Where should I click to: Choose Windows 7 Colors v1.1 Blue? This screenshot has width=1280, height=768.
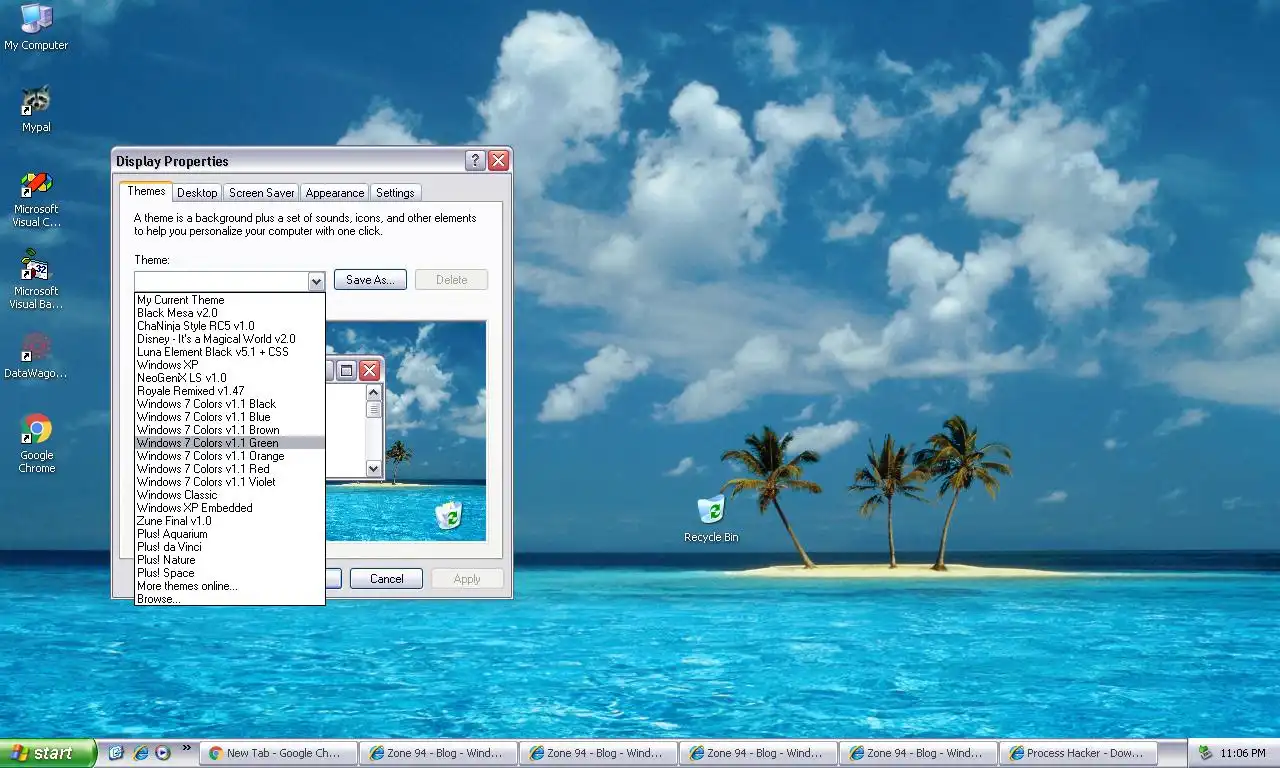click(230, 417)
